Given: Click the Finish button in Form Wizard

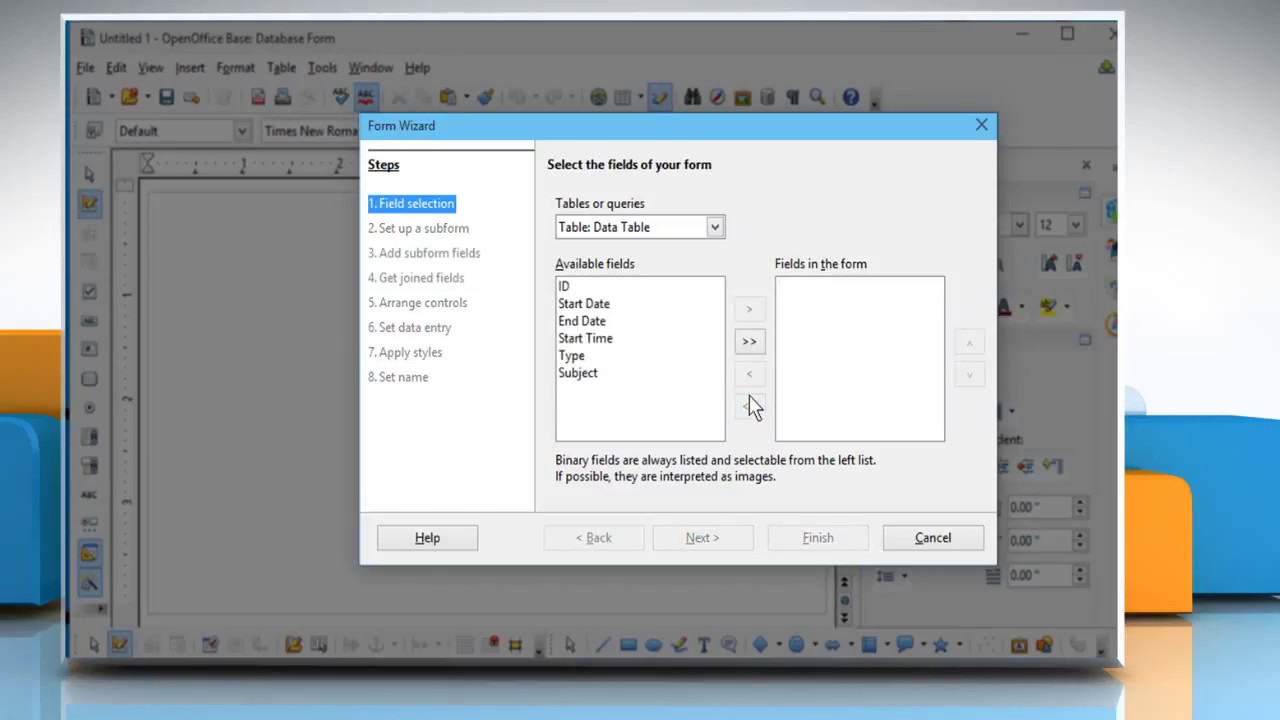Looking at the screenshot, I should tap(818, 538).
